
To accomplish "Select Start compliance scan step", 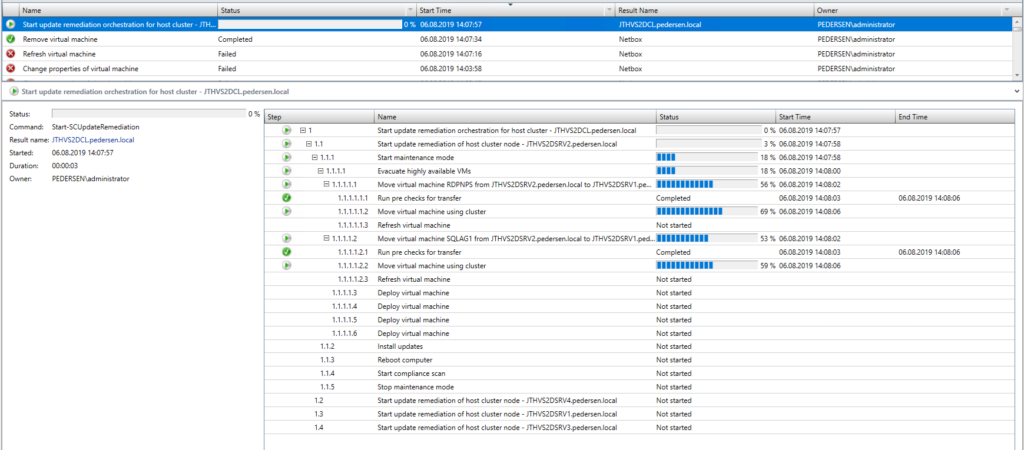I will click(x=640, y=374).
